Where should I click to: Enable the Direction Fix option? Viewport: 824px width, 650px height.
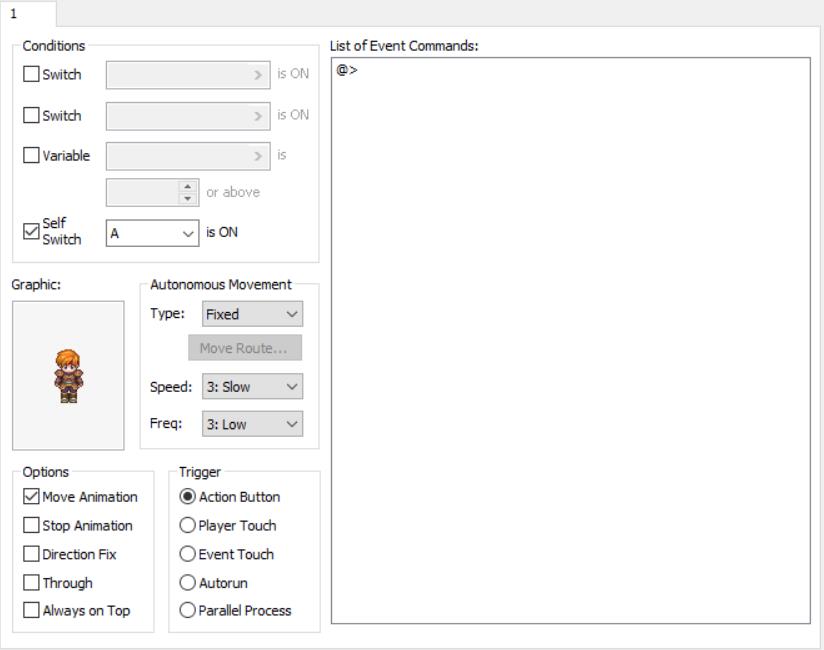coord(31,554)
